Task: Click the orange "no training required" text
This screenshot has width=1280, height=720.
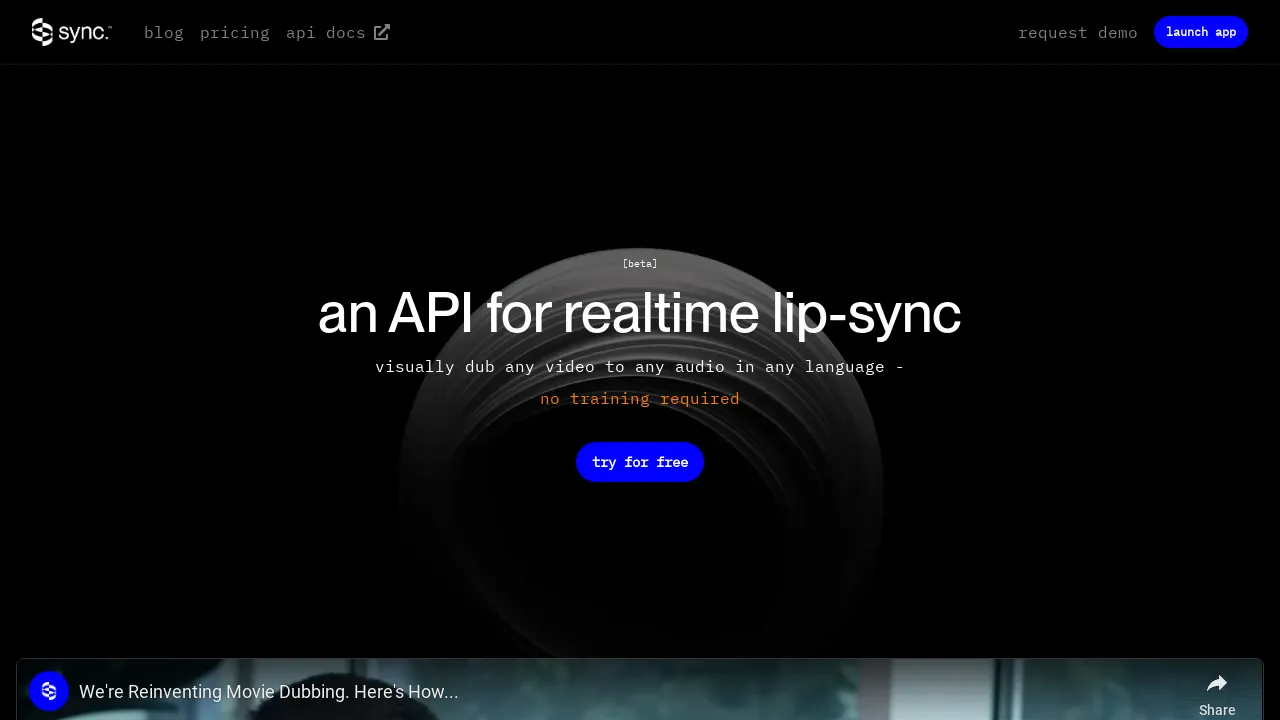Action: click(640, 398)
